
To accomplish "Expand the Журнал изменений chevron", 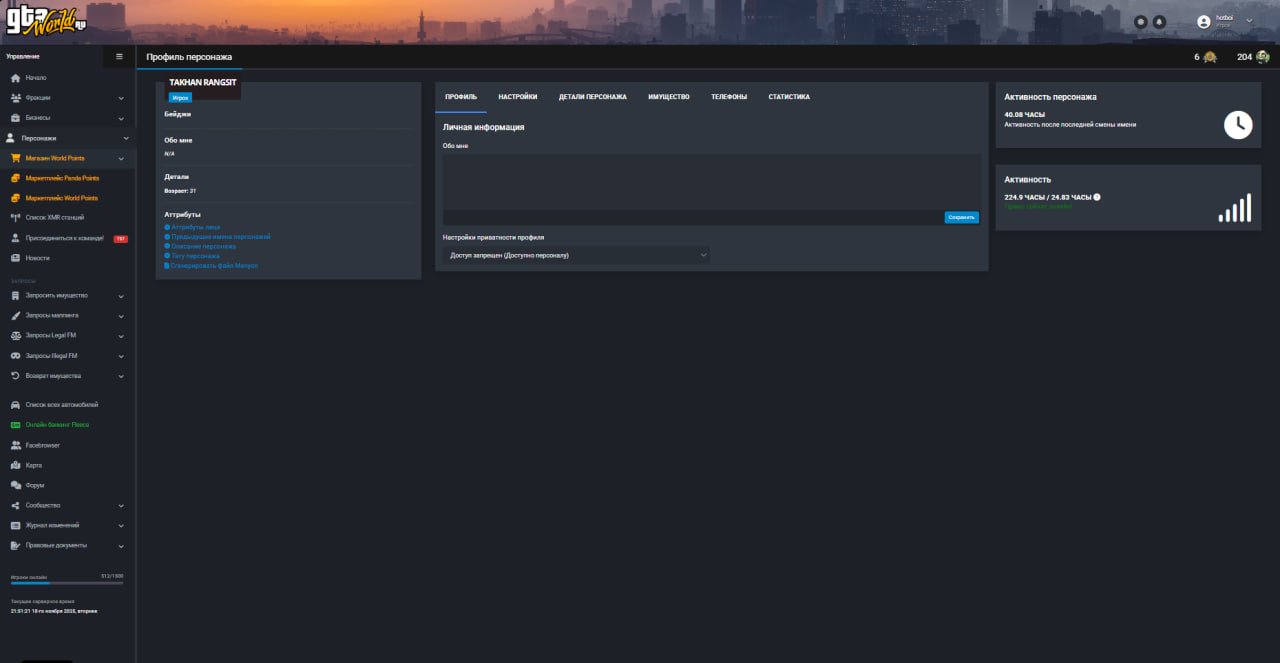I will 121,526.
